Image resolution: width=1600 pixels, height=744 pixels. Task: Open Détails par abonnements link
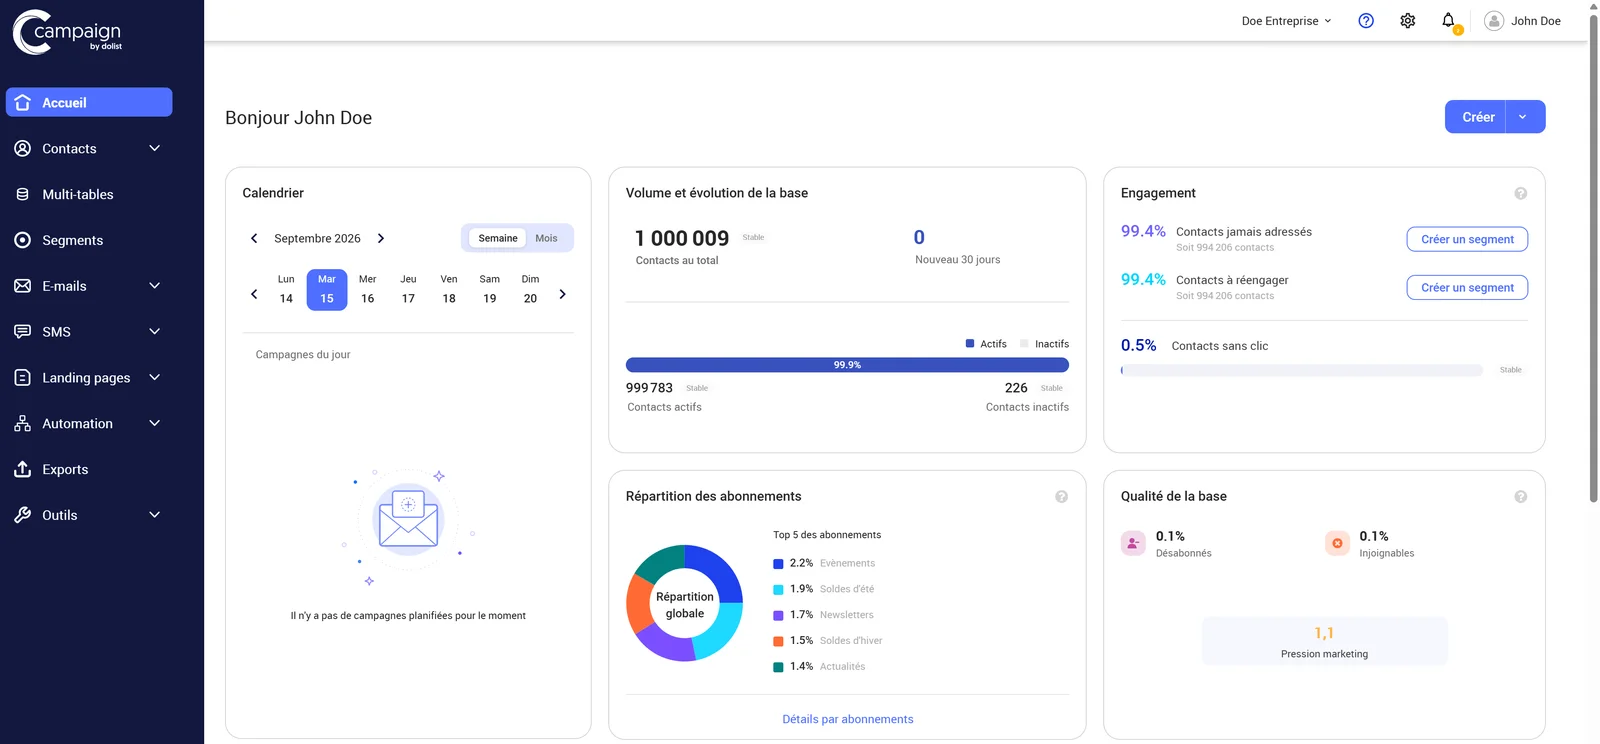[848, 719]
